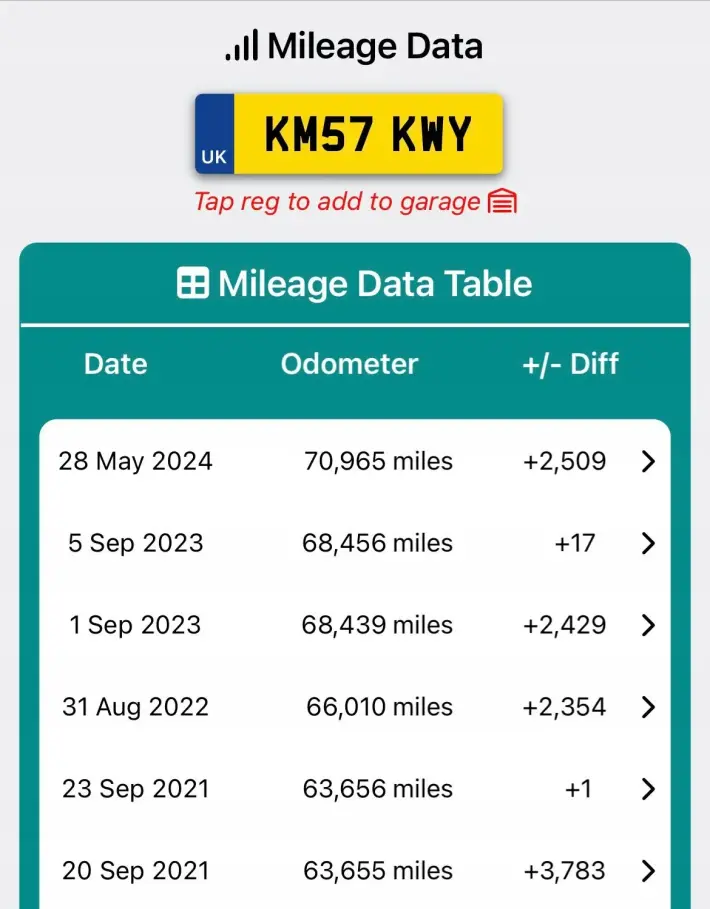Expand the 1 Sep 2023 row chevron
Screen dimensions: 710x909
point(649,625)
